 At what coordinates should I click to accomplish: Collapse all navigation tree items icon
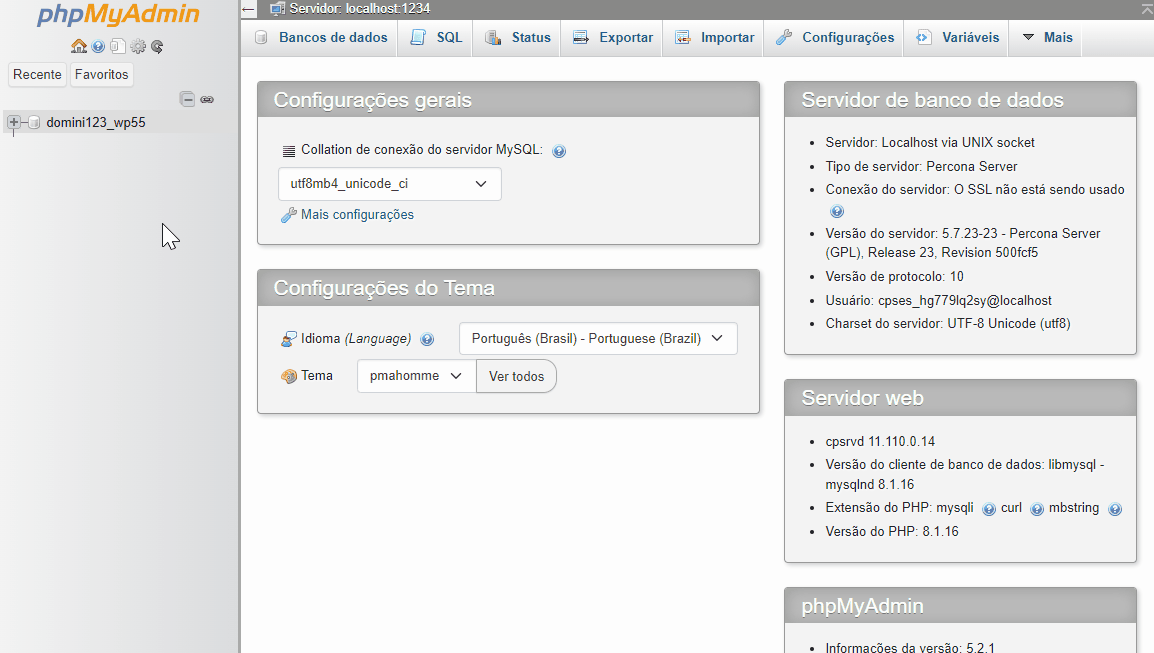[188, 99]
